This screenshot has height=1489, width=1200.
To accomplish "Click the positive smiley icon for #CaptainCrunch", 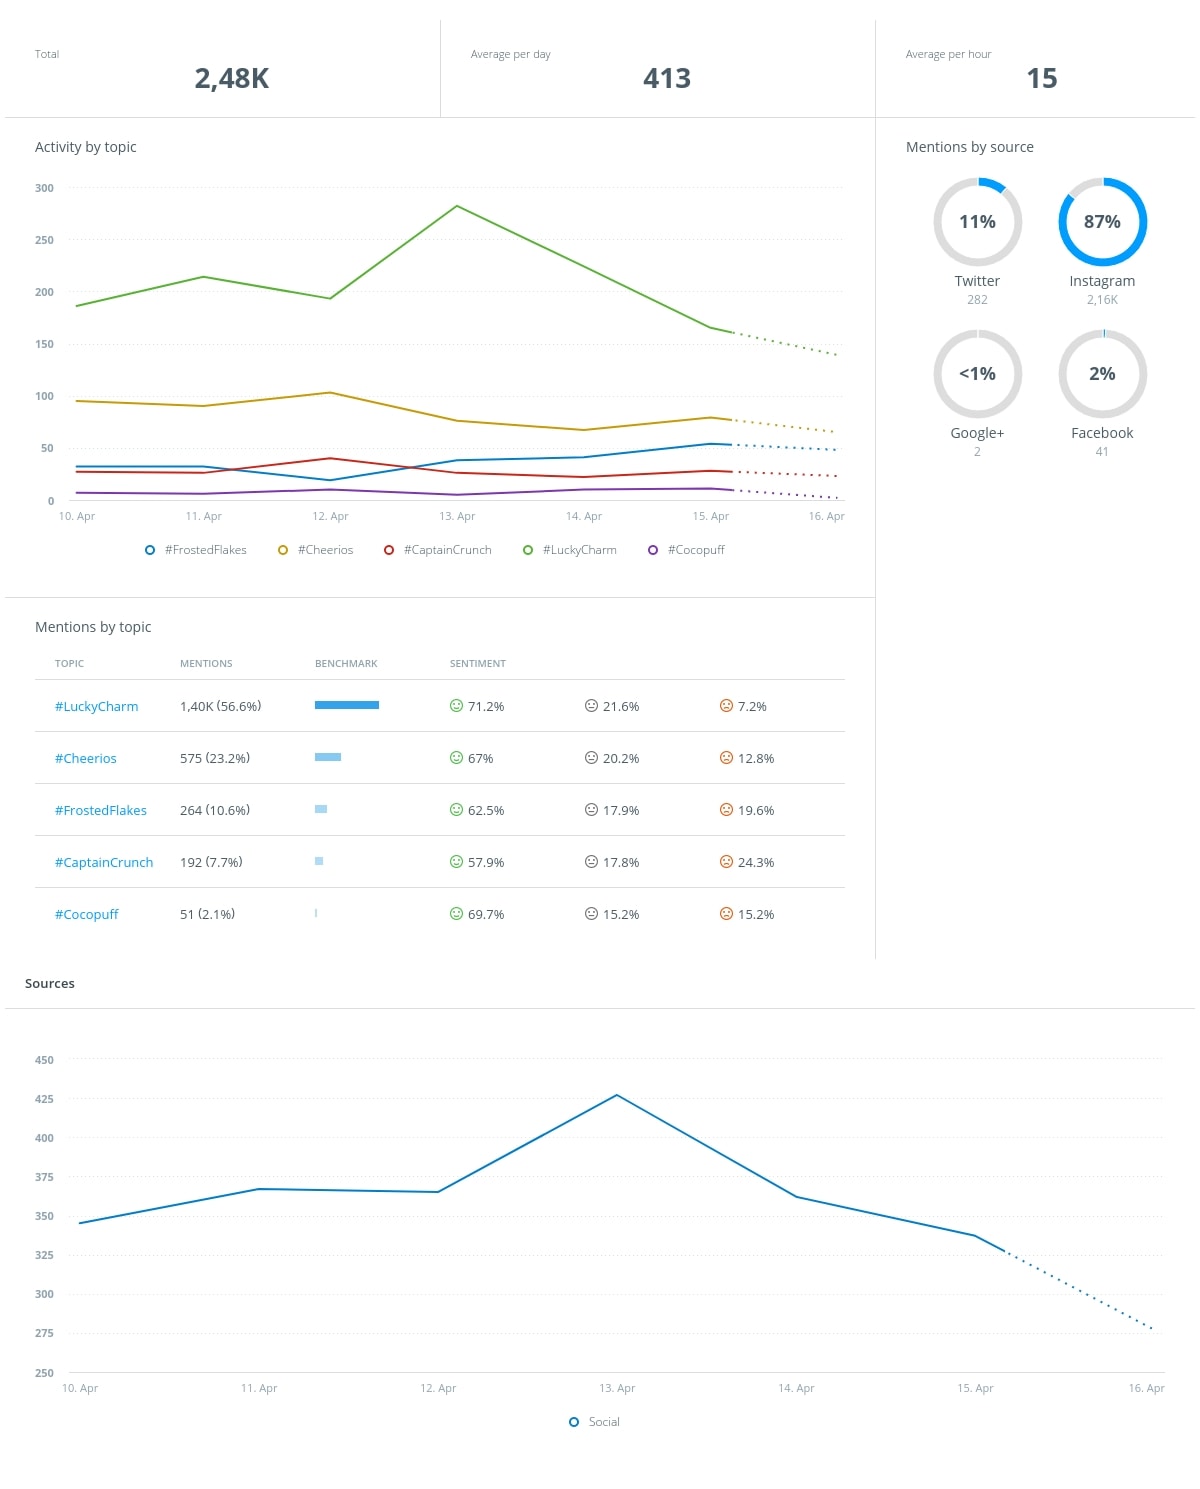I will [x=456, y=862].
